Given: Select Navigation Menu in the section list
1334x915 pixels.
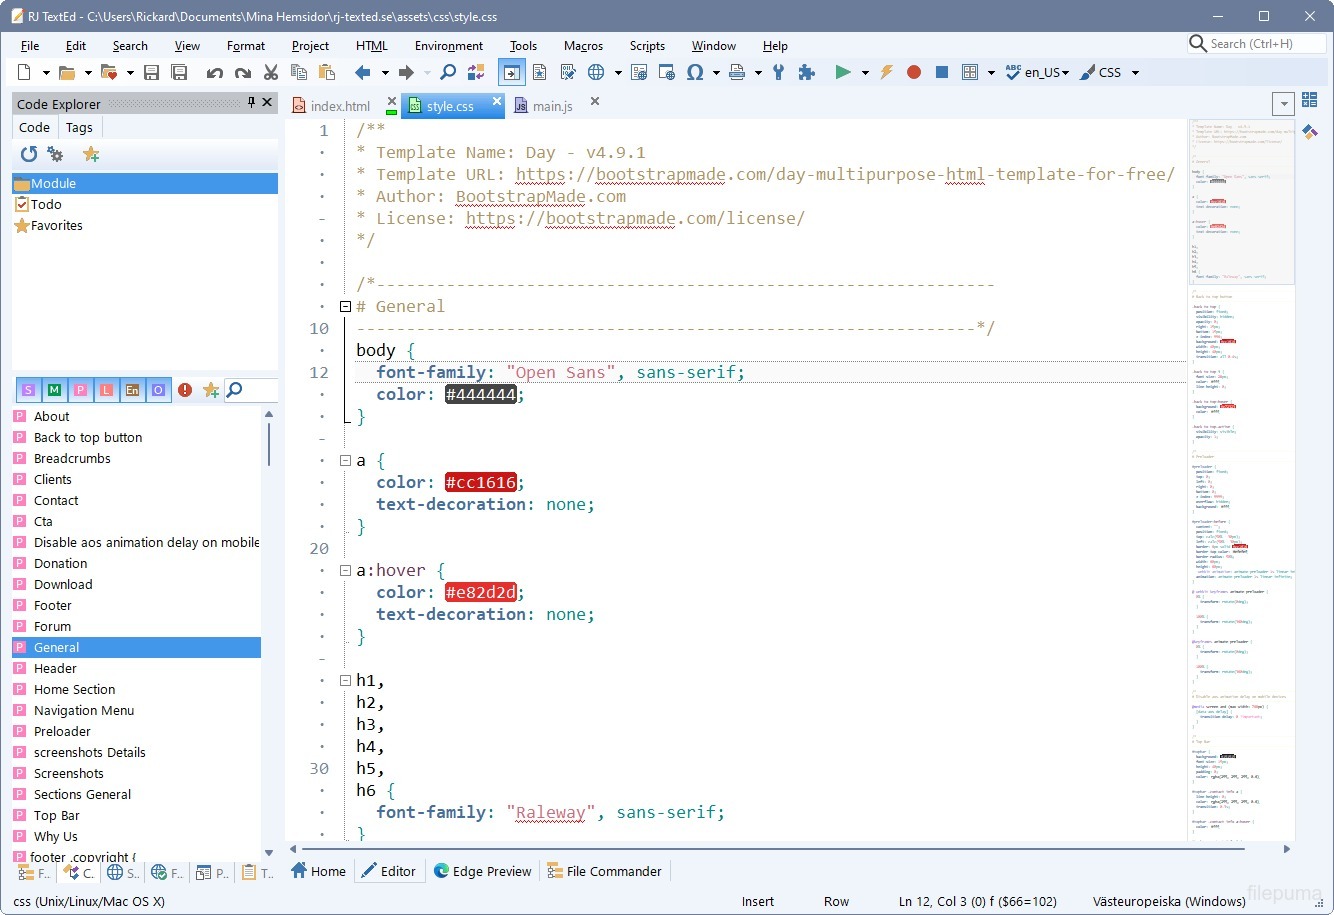Looking at the screenshot, I should coord(84,710).
